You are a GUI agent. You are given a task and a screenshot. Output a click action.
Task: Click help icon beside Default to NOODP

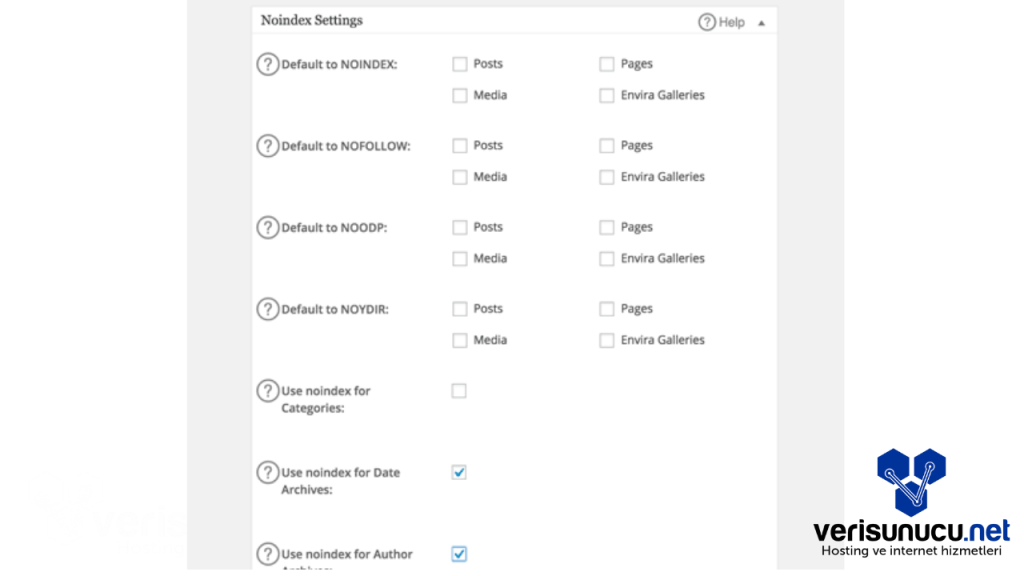pyautogui.click(x=267, y=227)
